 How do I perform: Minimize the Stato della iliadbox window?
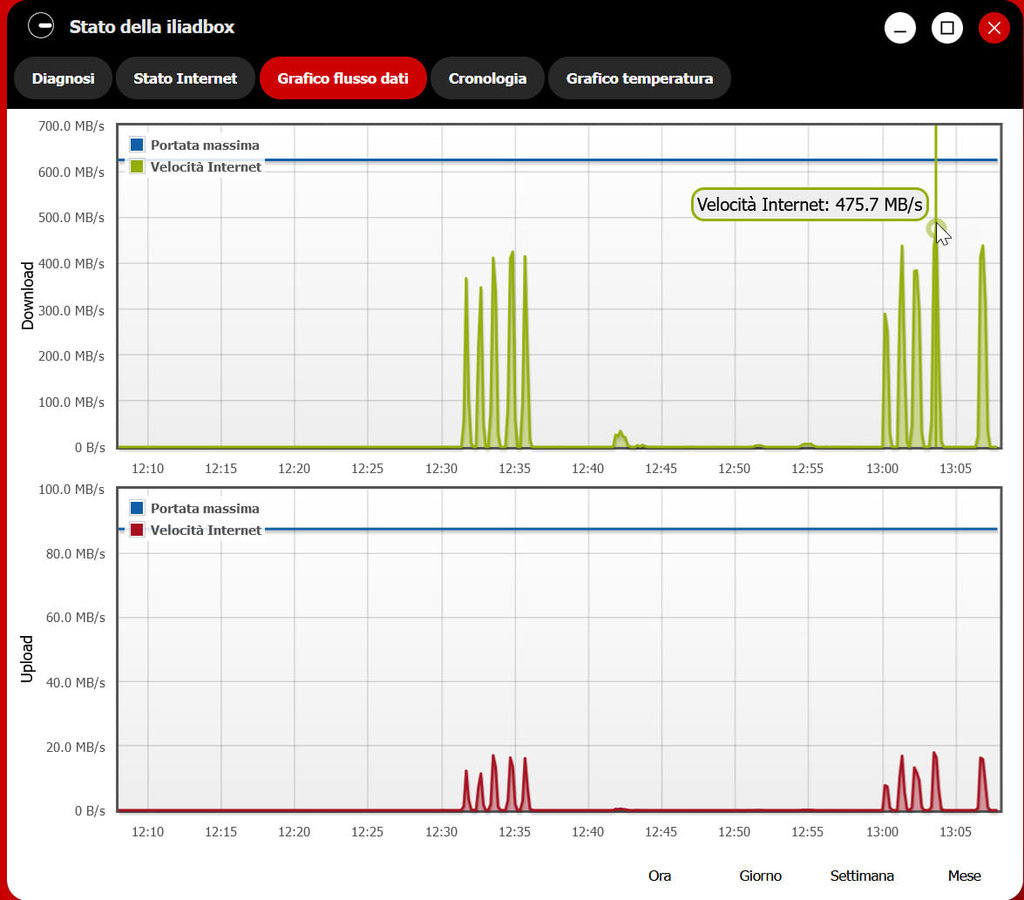click(x=900, y=28)
